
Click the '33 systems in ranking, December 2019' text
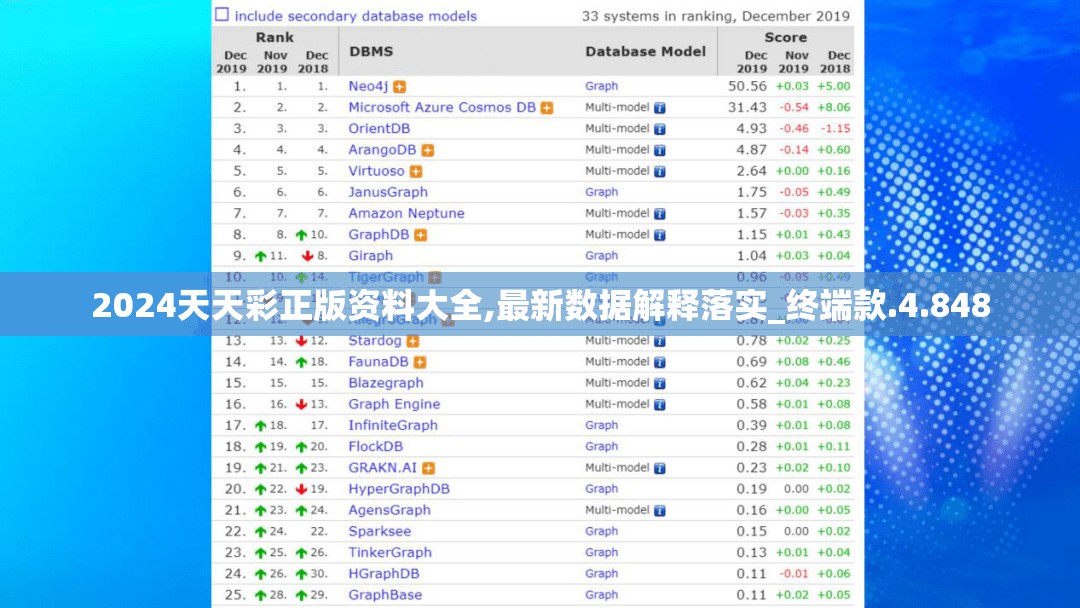pos(716,16)
